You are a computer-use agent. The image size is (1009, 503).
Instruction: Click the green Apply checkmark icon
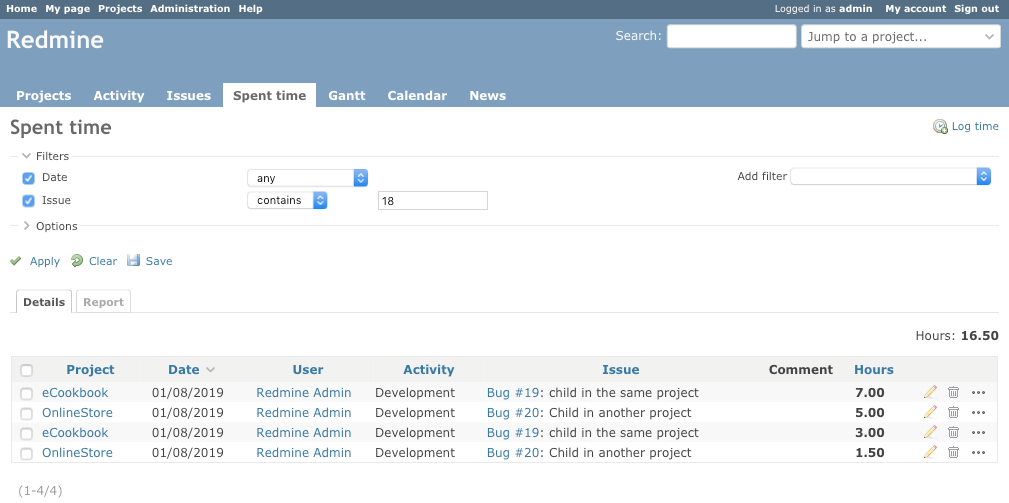point(16,261)
